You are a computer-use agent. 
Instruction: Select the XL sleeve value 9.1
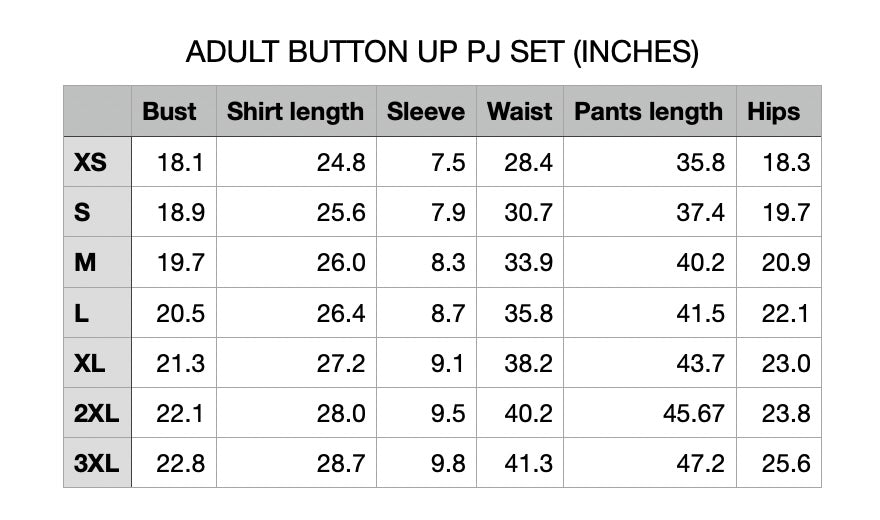[447, 363]
